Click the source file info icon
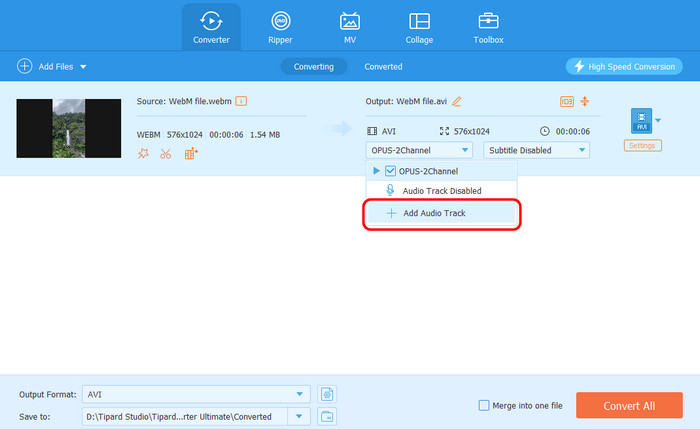Viewport: 700px width, 429px height. tap(241, 101)
